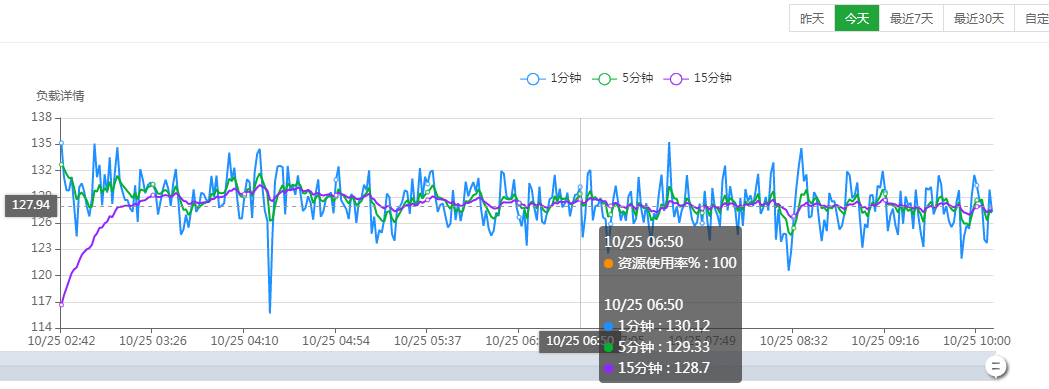
Task: Click the 10/25 03:26 x-axis label
Action: click(x=153, y=341)
